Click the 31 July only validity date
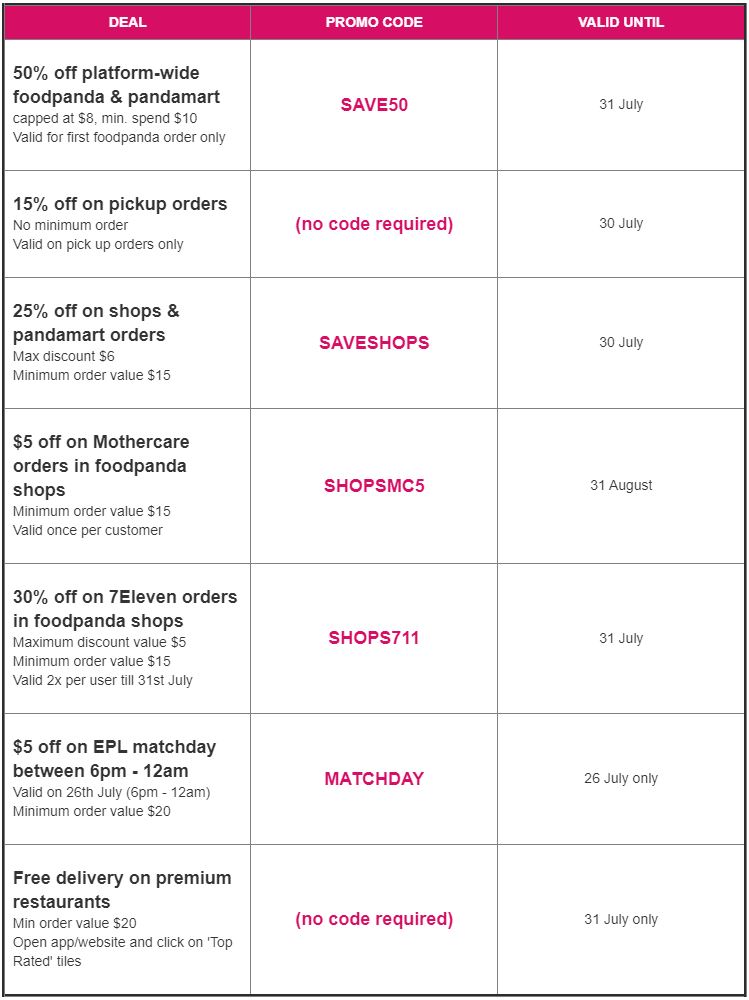 coord(621,919)
